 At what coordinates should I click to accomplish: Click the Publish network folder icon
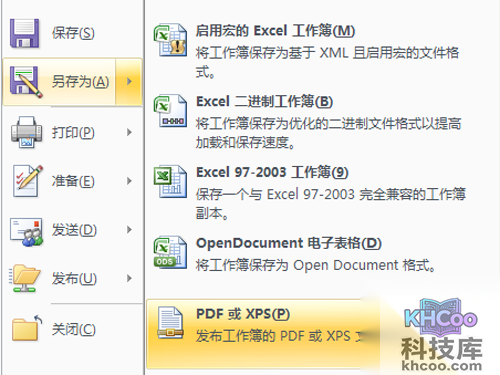[24, 279]
